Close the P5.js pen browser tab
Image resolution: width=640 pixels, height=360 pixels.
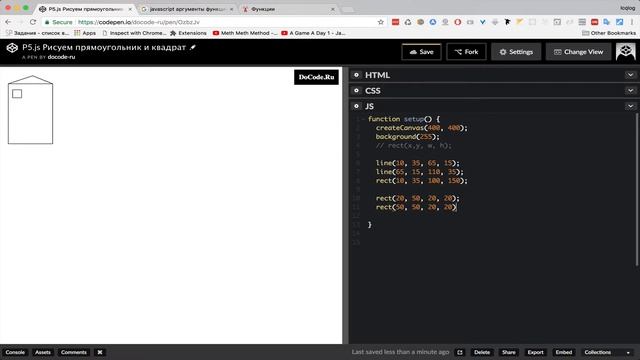point(130,9)
